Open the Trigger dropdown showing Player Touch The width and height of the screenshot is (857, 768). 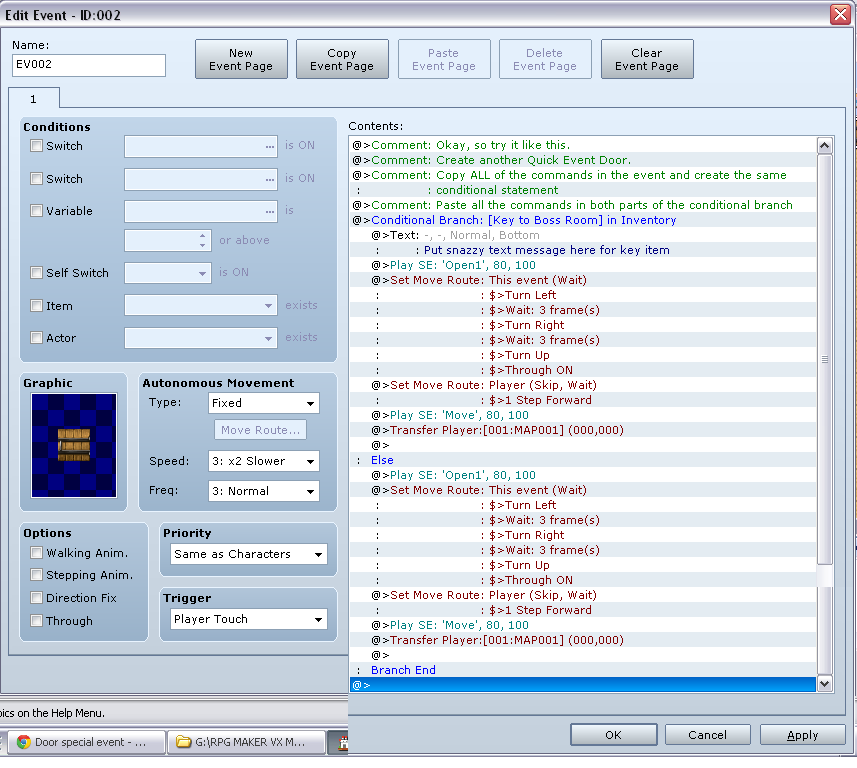[247, 619]
